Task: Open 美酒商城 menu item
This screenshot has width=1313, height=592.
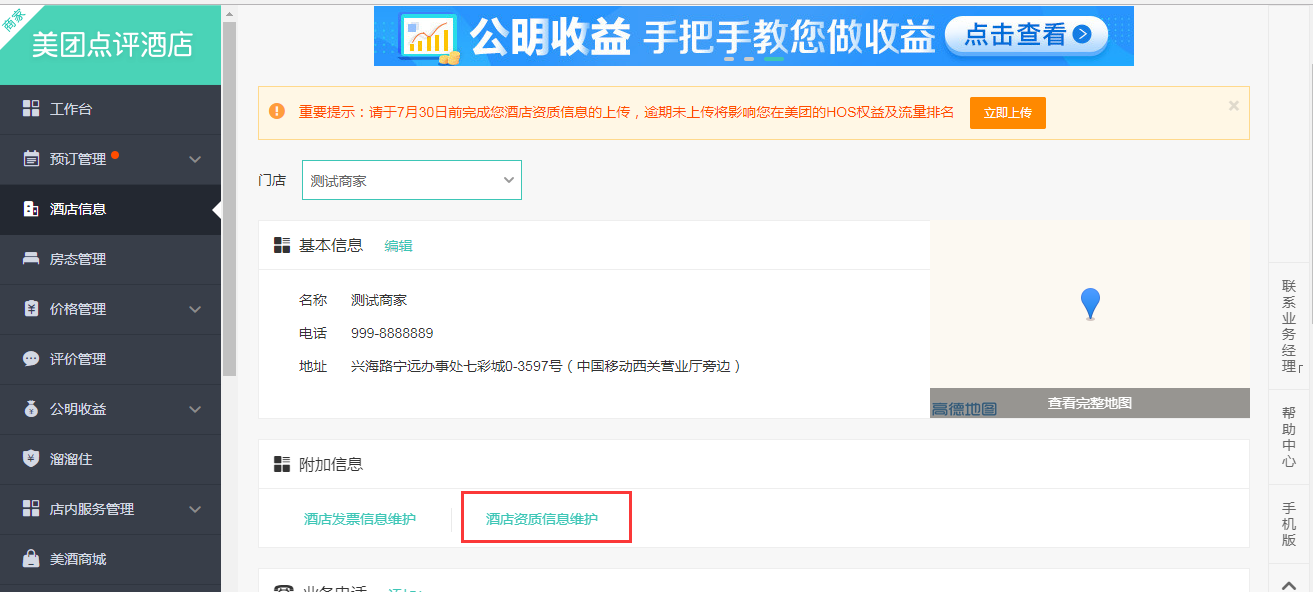Action: [x=110, y=559]
